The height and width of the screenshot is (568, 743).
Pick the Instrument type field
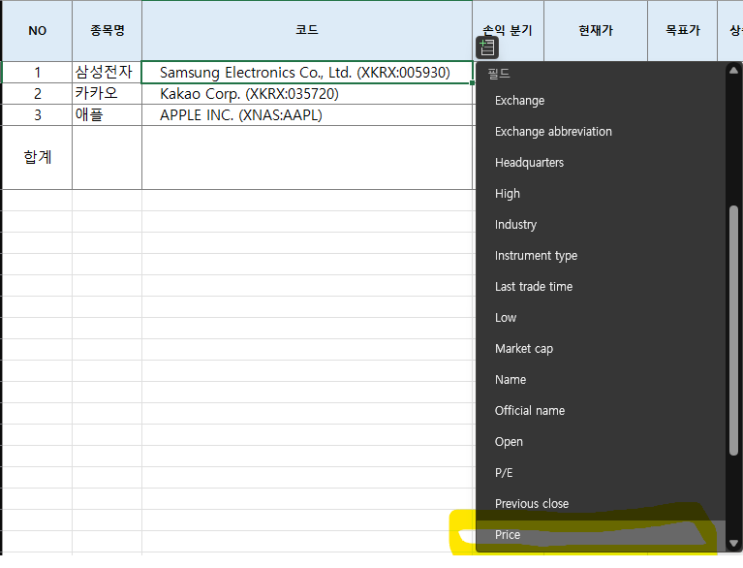pos(600,256)
